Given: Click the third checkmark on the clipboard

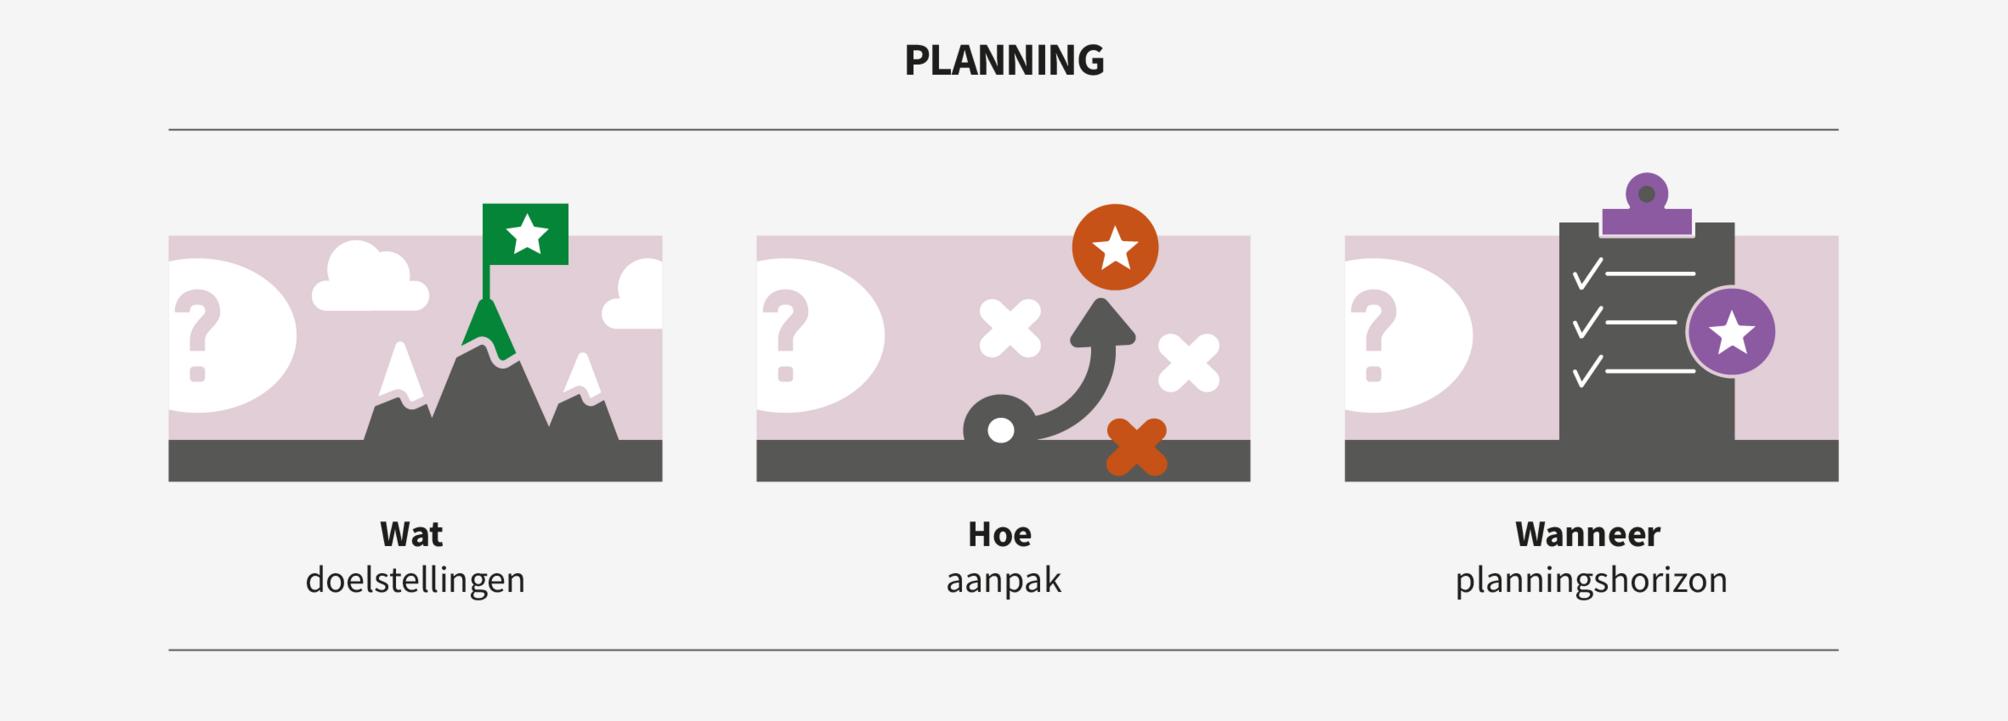Looking at the screenshot, I should click(x=1586, y=371).
